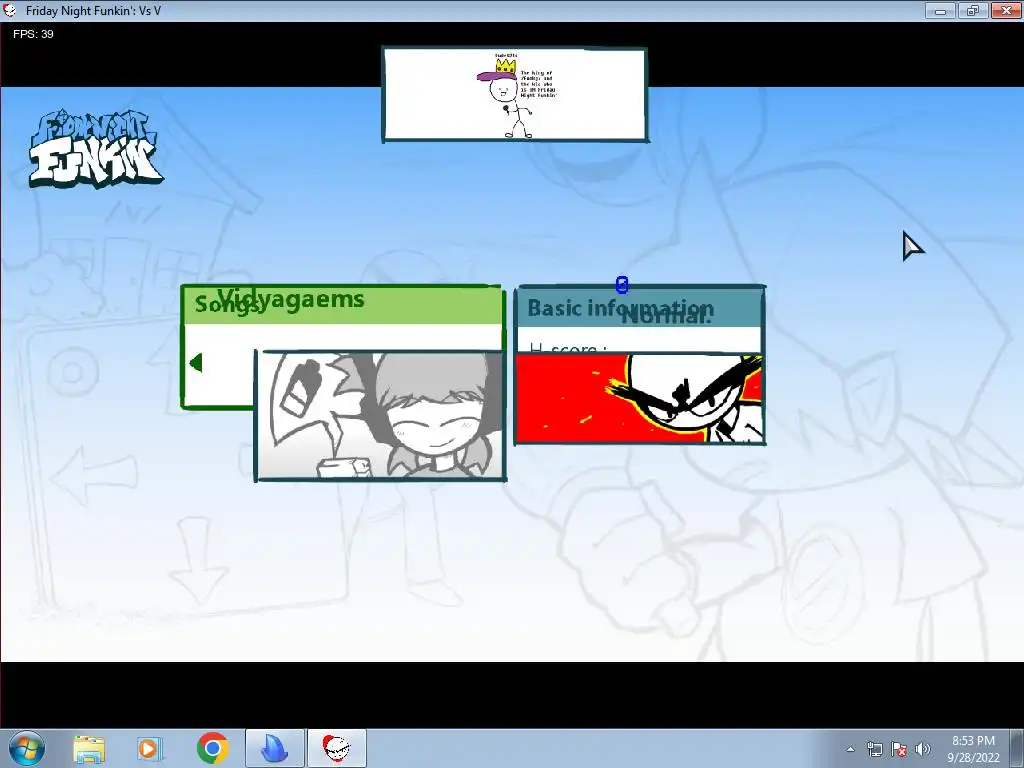The height and width of the screenshot is (768, 1024).
Task: Launch Windows Media Player from the taskbar
Action: pyautogui.click(x=150, y=749)
